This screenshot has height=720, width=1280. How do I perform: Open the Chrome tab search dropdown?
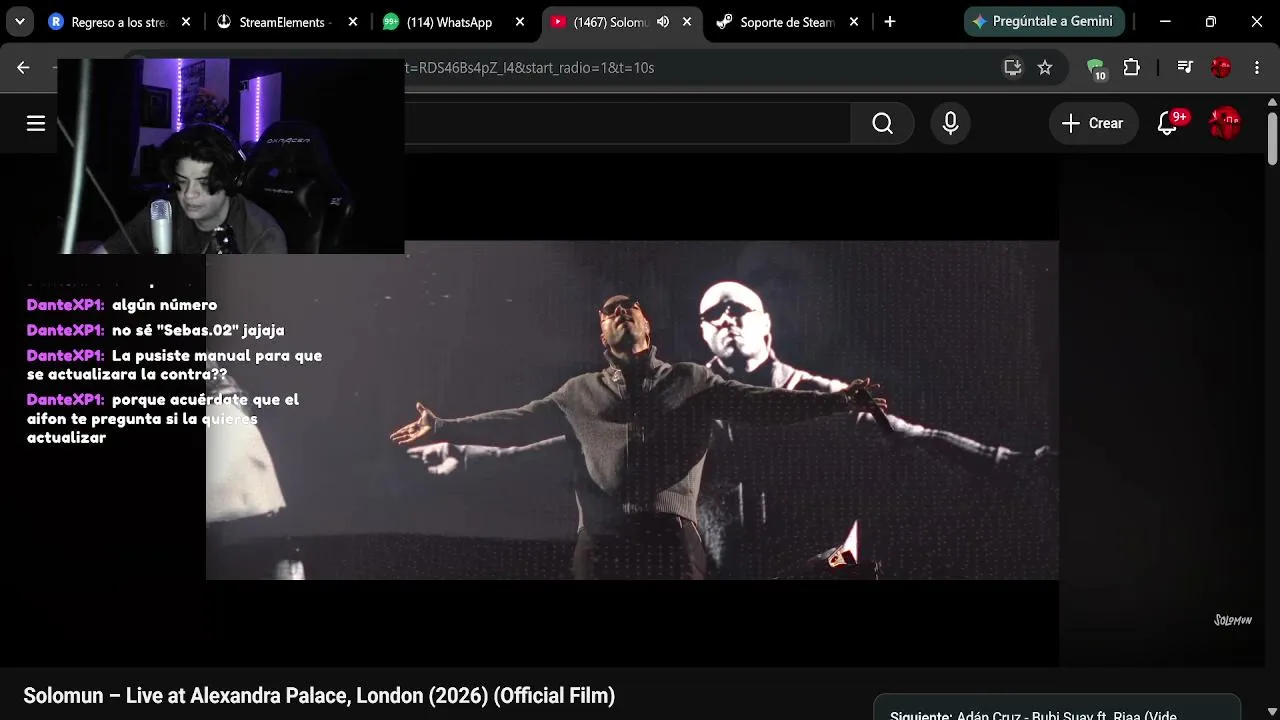20,22
